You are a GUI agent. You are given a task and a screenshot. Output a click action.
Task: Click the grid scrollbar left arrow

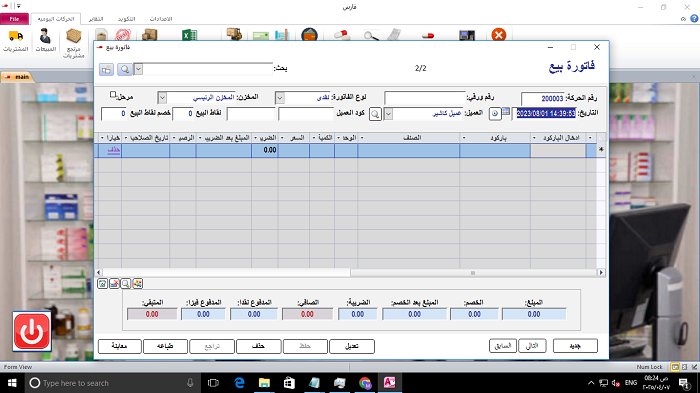point(99,272)
